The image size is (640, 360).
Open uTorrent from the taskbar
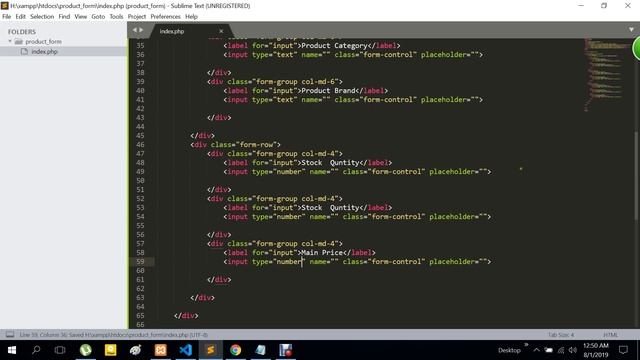click(86, 350)
